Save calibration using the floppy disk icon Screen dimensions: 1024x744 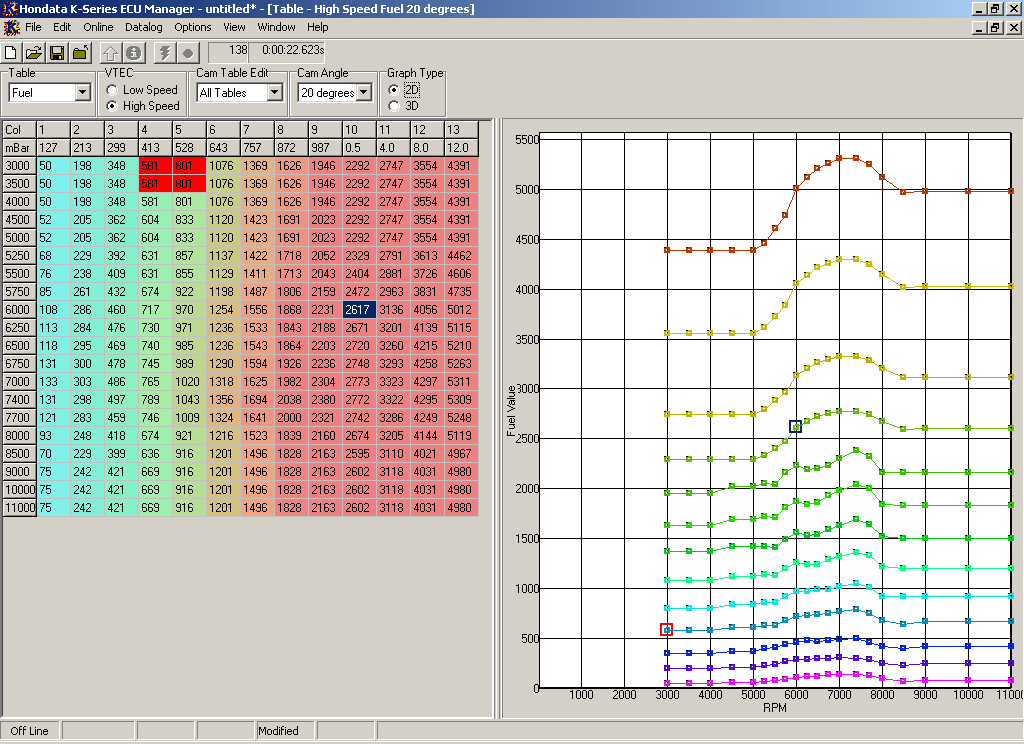pos(57,53)
